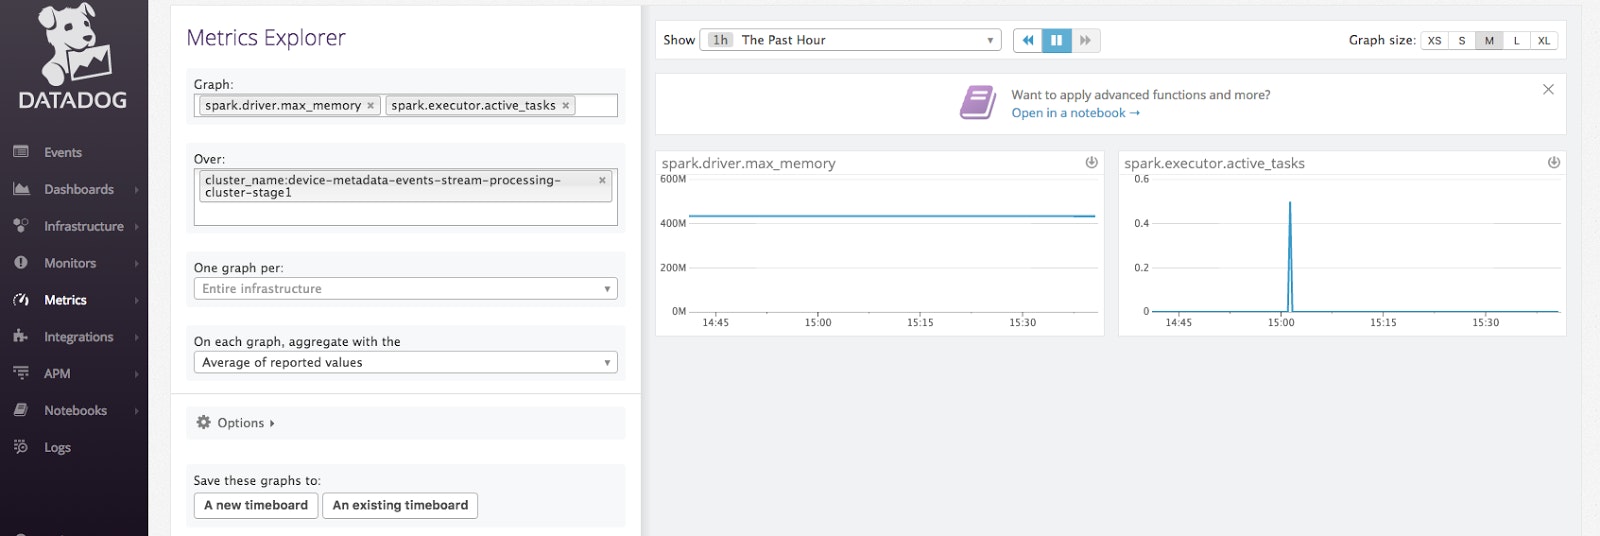The image size is (1600, 536).
Task: Open the aggregation method dropdown
Action: coord(405,363)
